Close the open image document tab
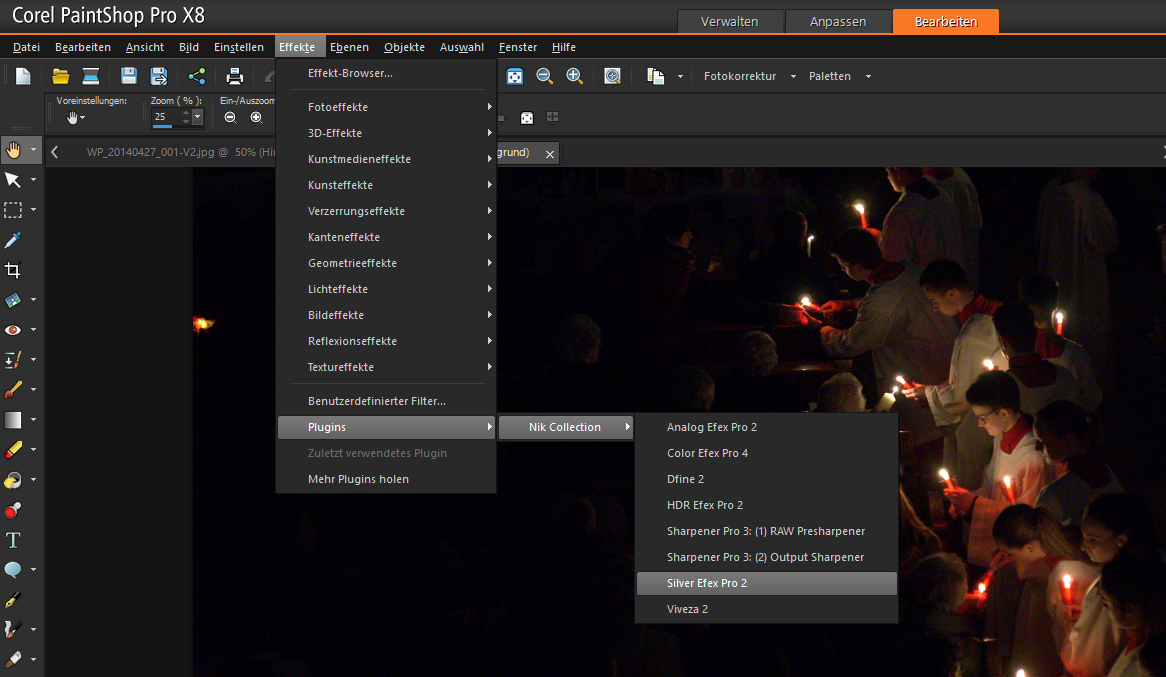 [550, 154]
